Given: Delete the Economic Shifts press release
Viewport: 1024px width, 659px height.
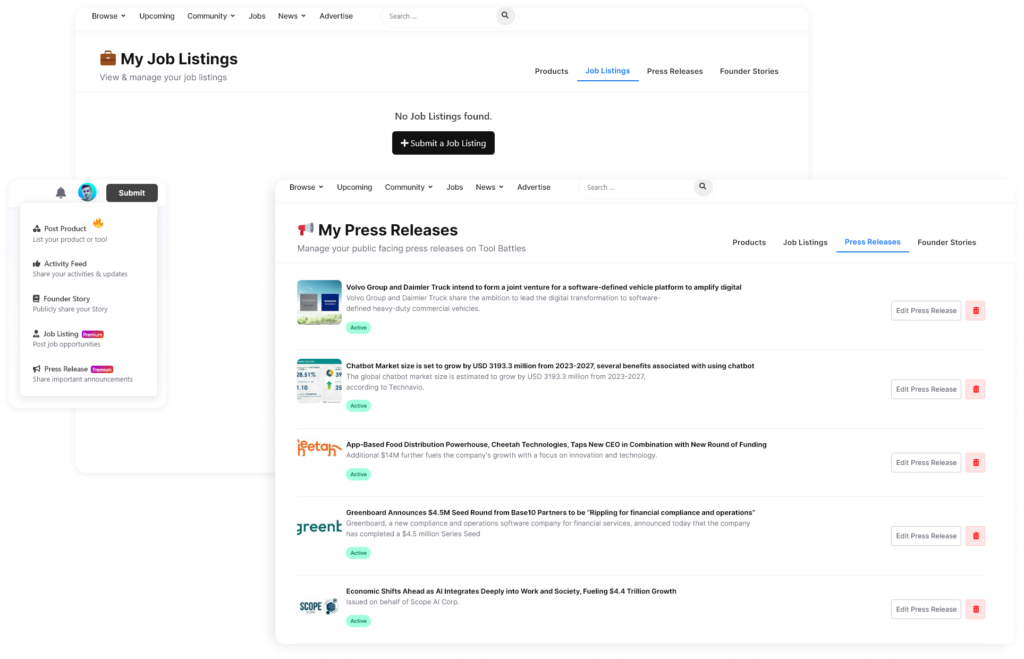Looking at the screenshot, I should pyautogui.click(x=976, y=609).
